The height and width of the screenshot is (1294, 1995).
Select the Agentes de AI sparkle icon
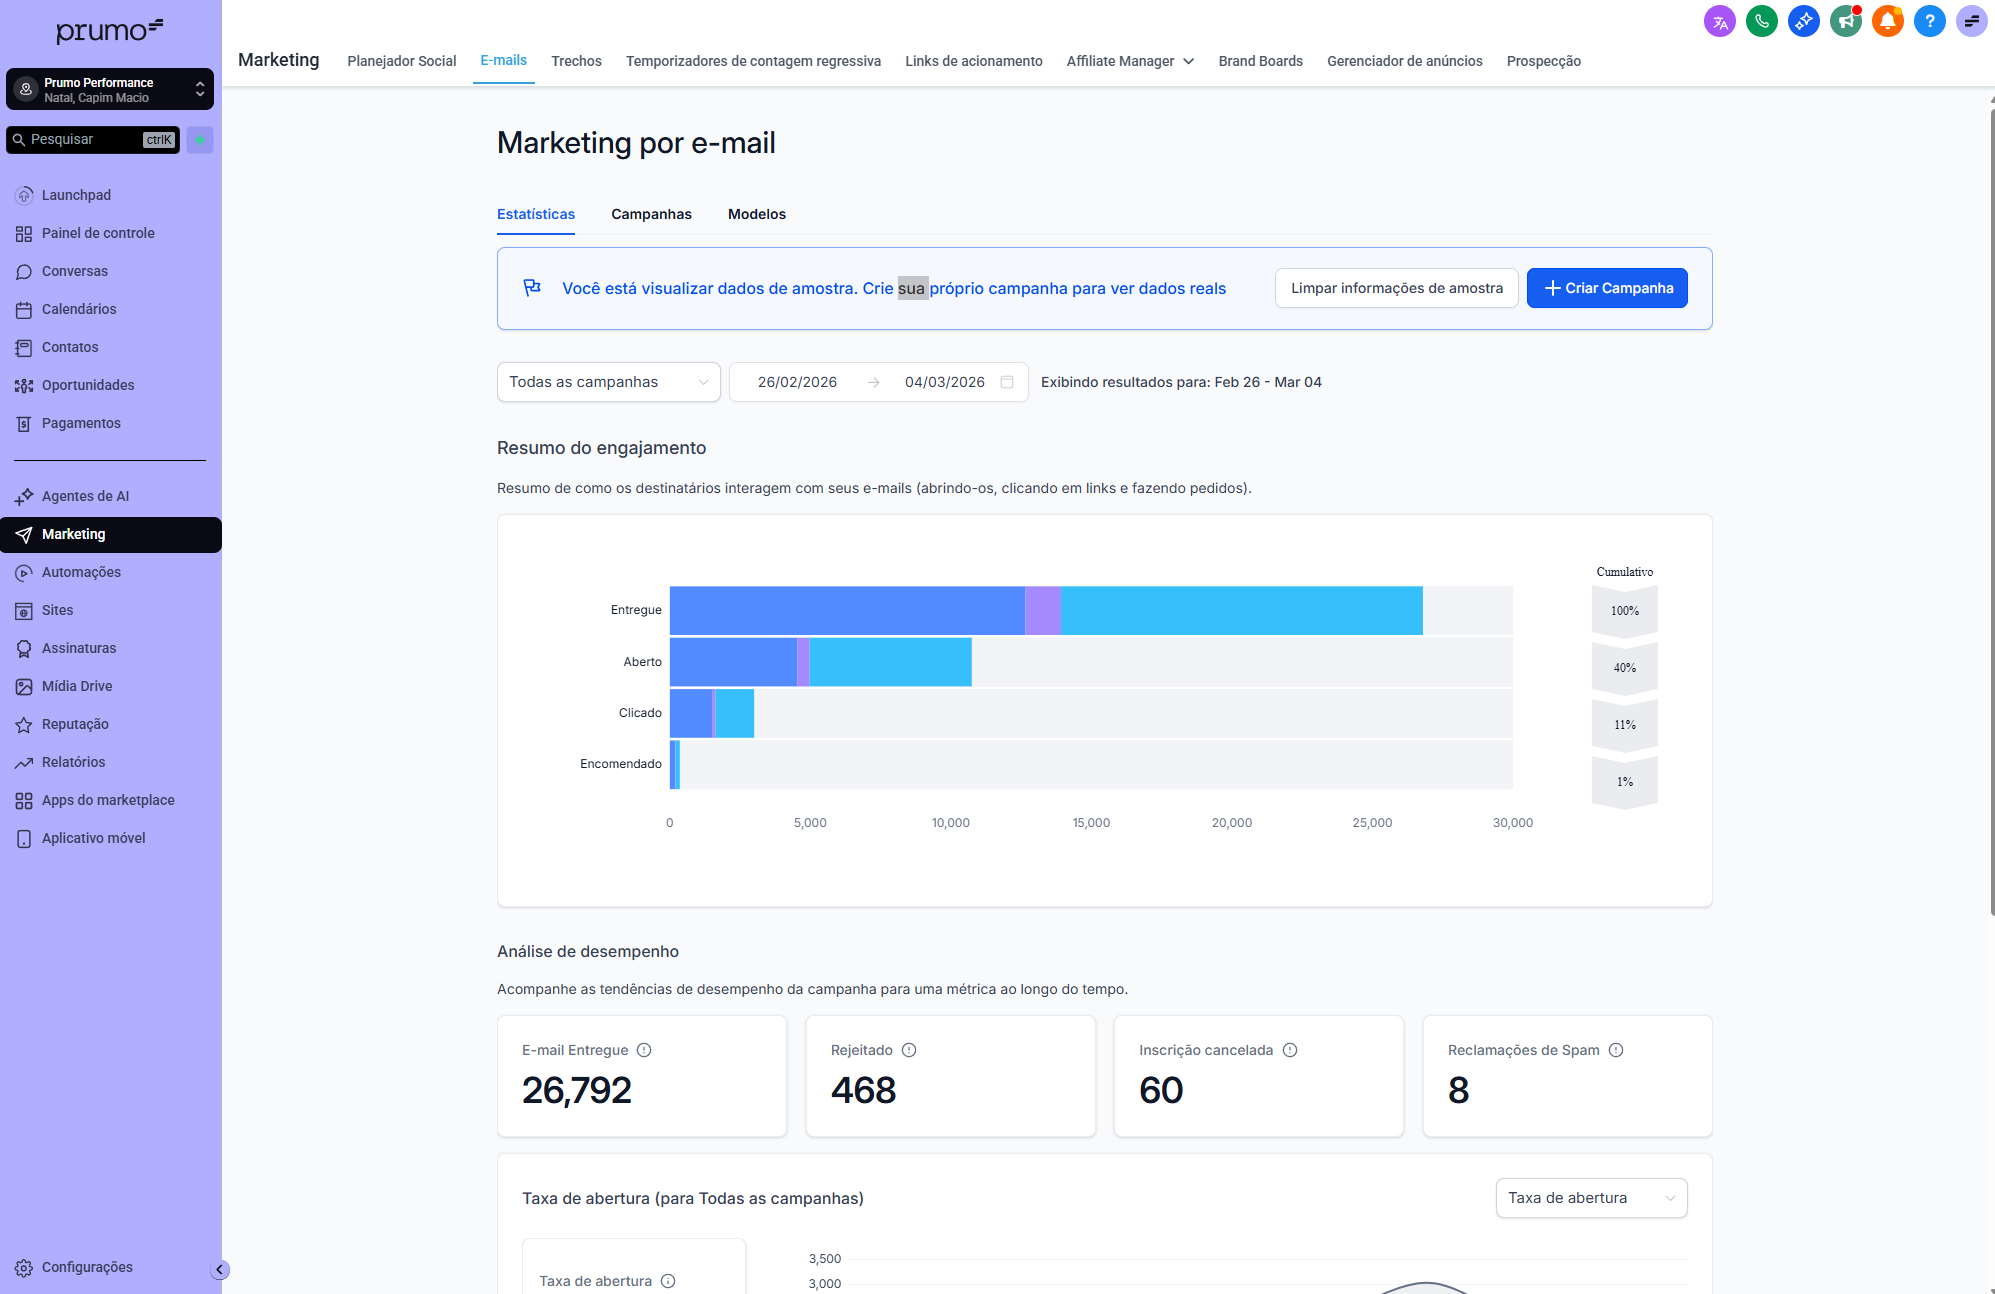(x=24, y=496)
